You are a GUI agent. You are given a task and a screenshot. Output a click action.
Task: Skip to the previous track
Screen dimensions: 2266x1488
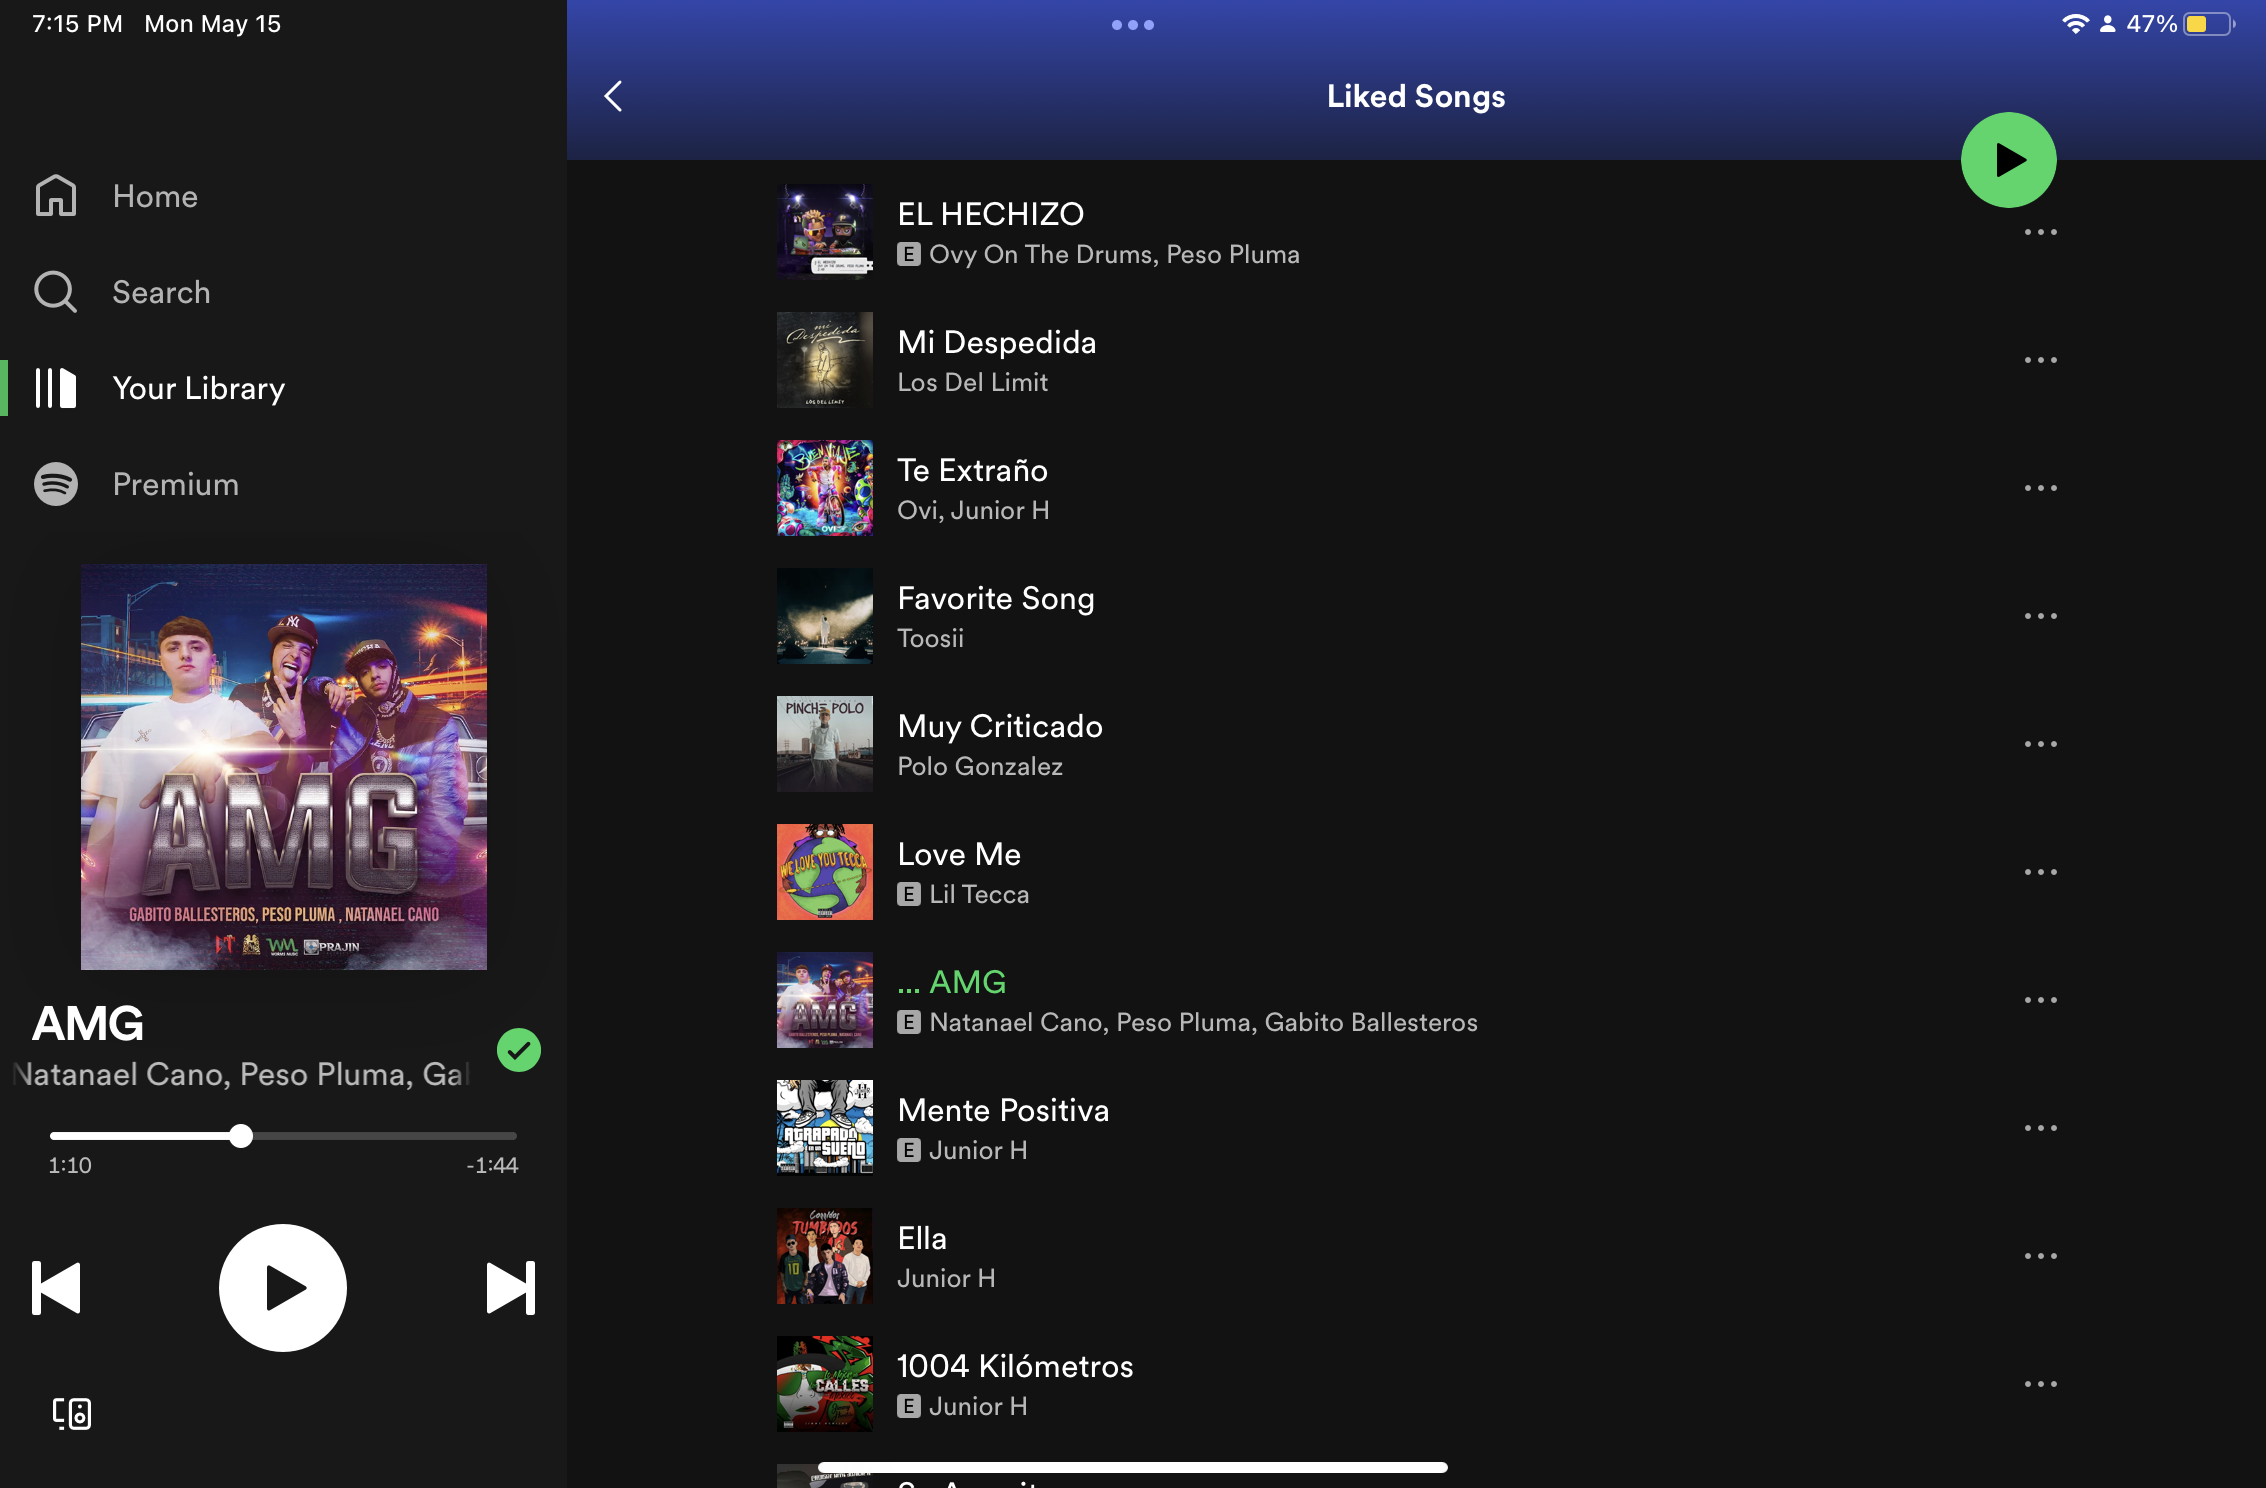(x=56, y=1288)
